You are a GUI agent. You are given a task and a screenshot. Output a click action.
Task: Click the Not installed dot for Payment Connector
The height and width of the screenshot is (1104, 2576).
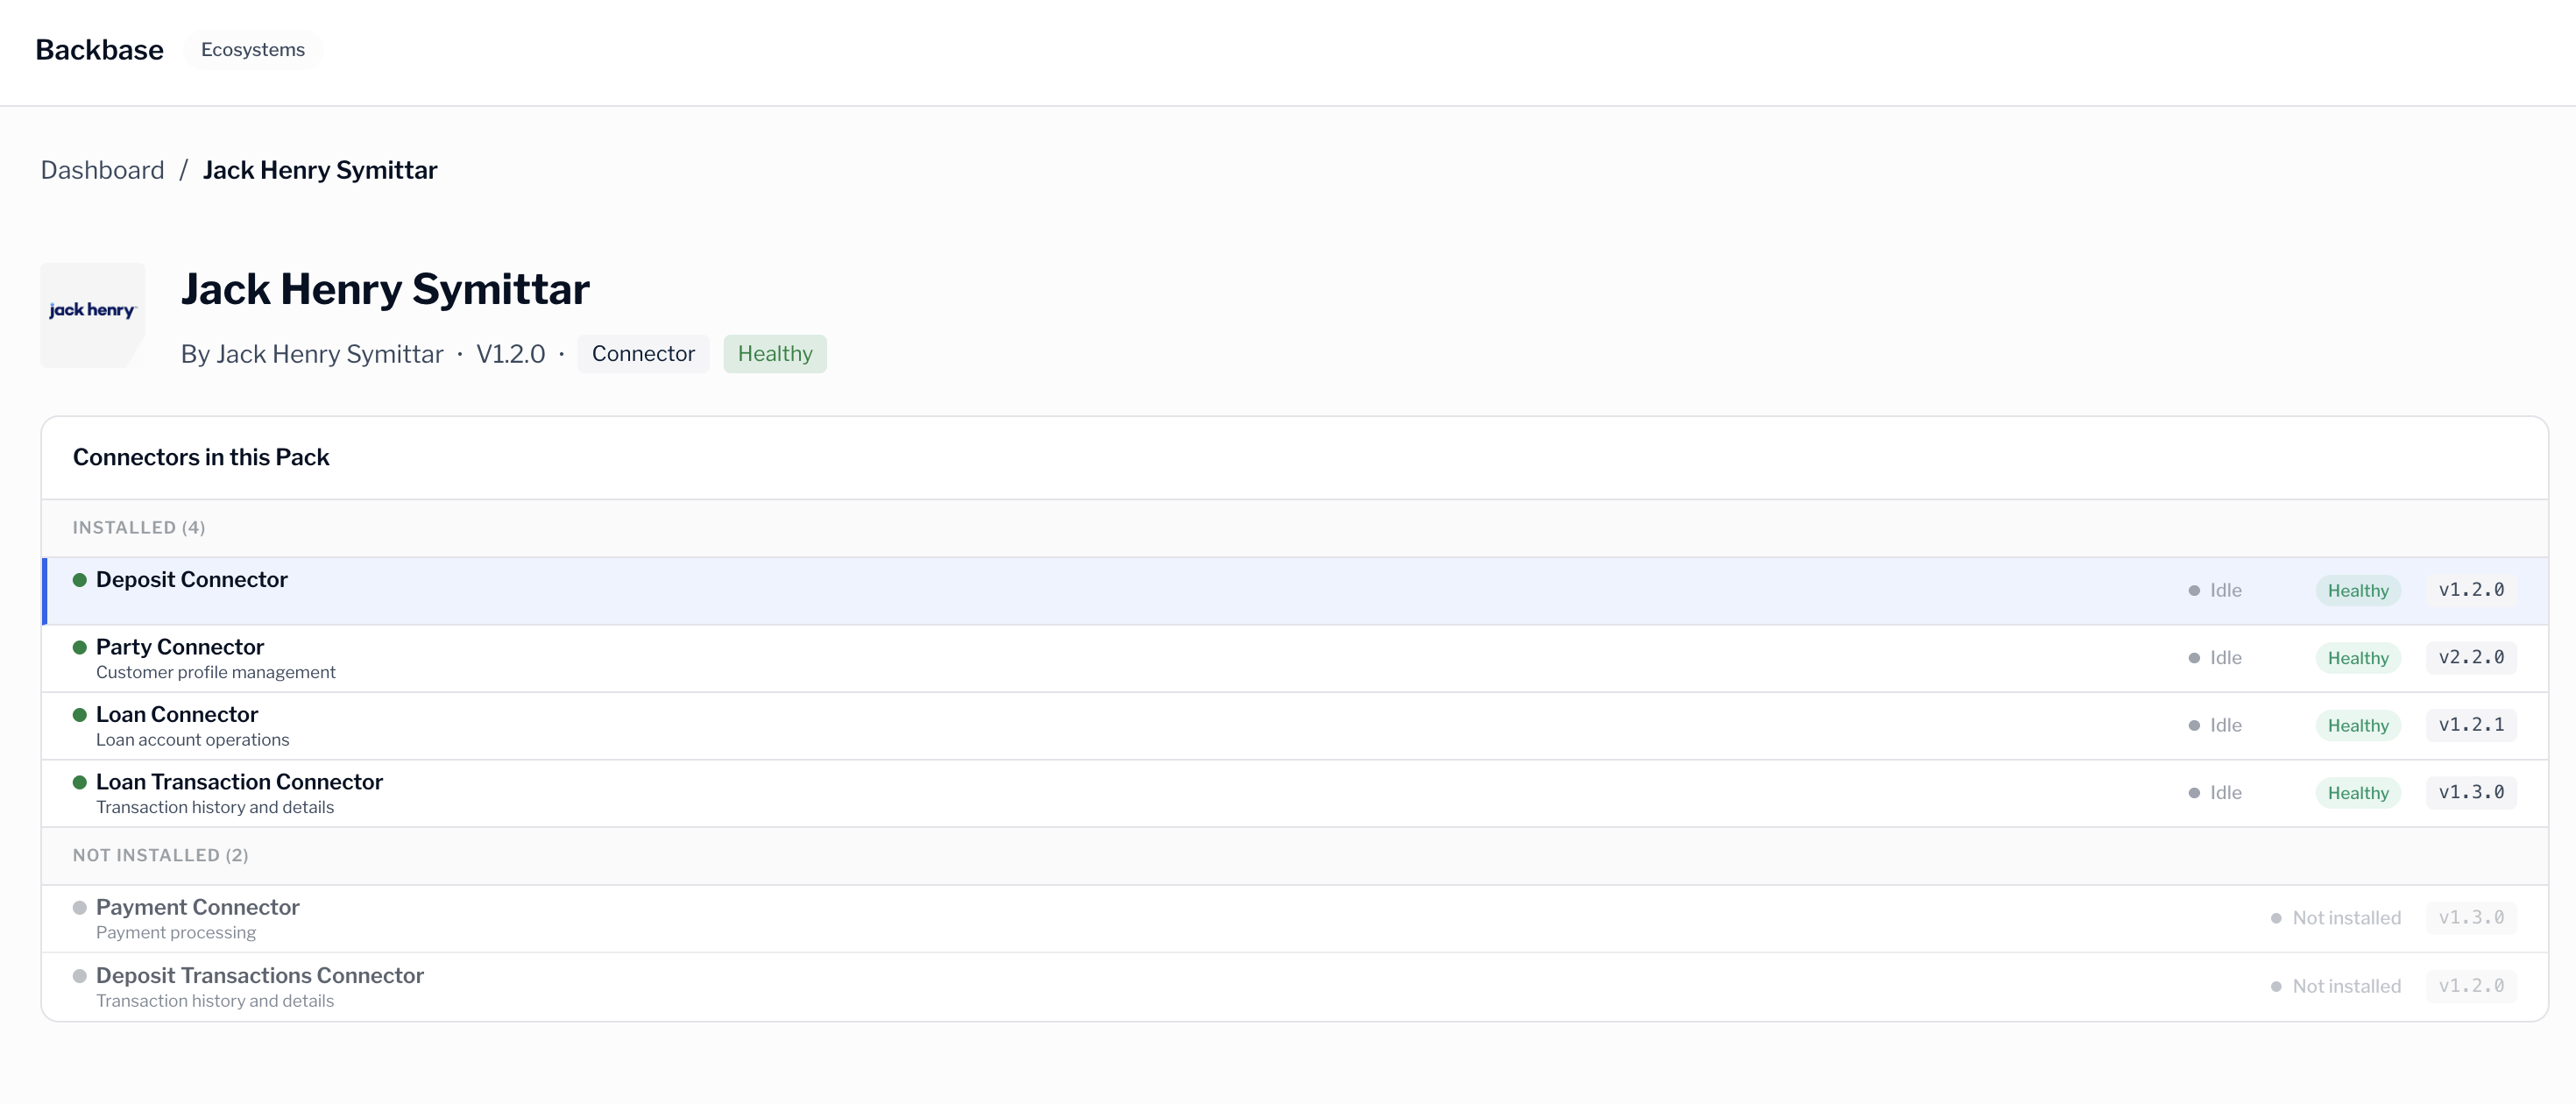[2276, 918]
